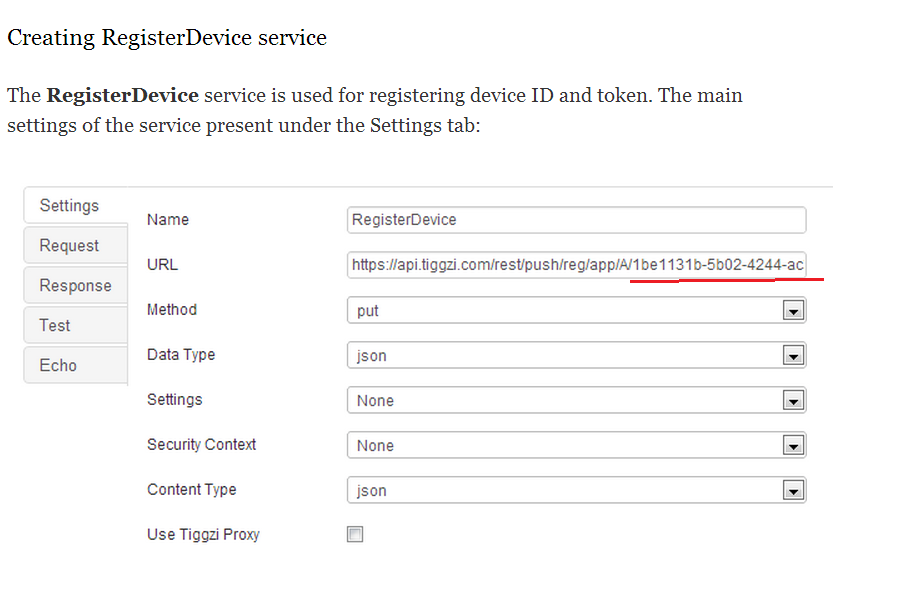
Task: Click the Method dropdown arrow button
Action: pyautogui.click(x=793, y=311)
